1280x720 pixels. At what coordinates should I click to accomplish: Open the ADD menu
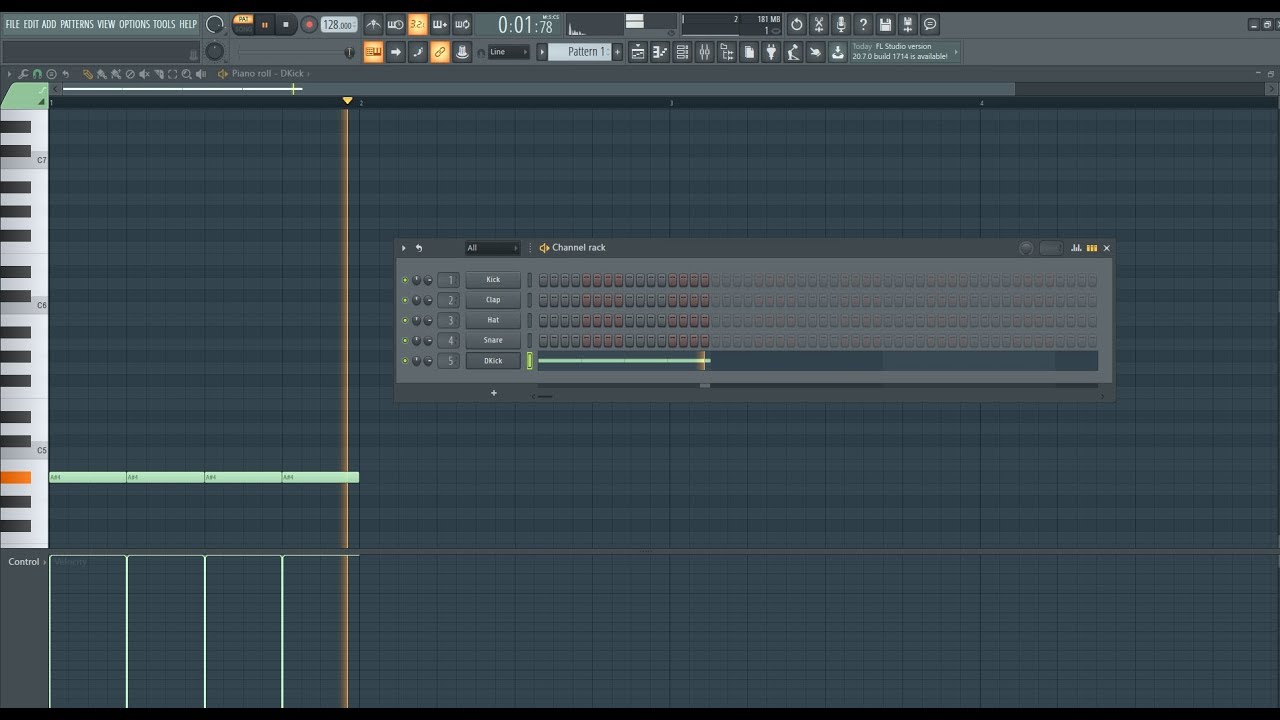point(49,24)
